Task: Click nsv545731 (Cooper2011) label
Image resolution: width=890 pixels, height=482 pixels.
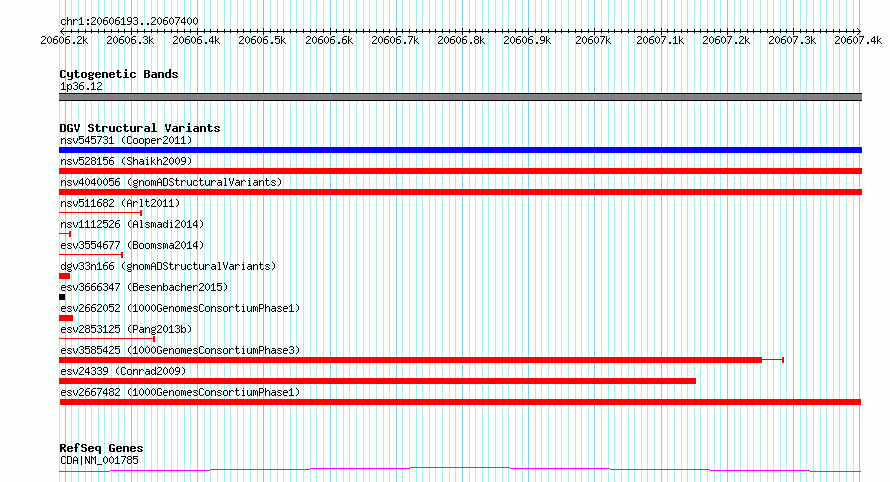Action: click(x=126, y=140)
